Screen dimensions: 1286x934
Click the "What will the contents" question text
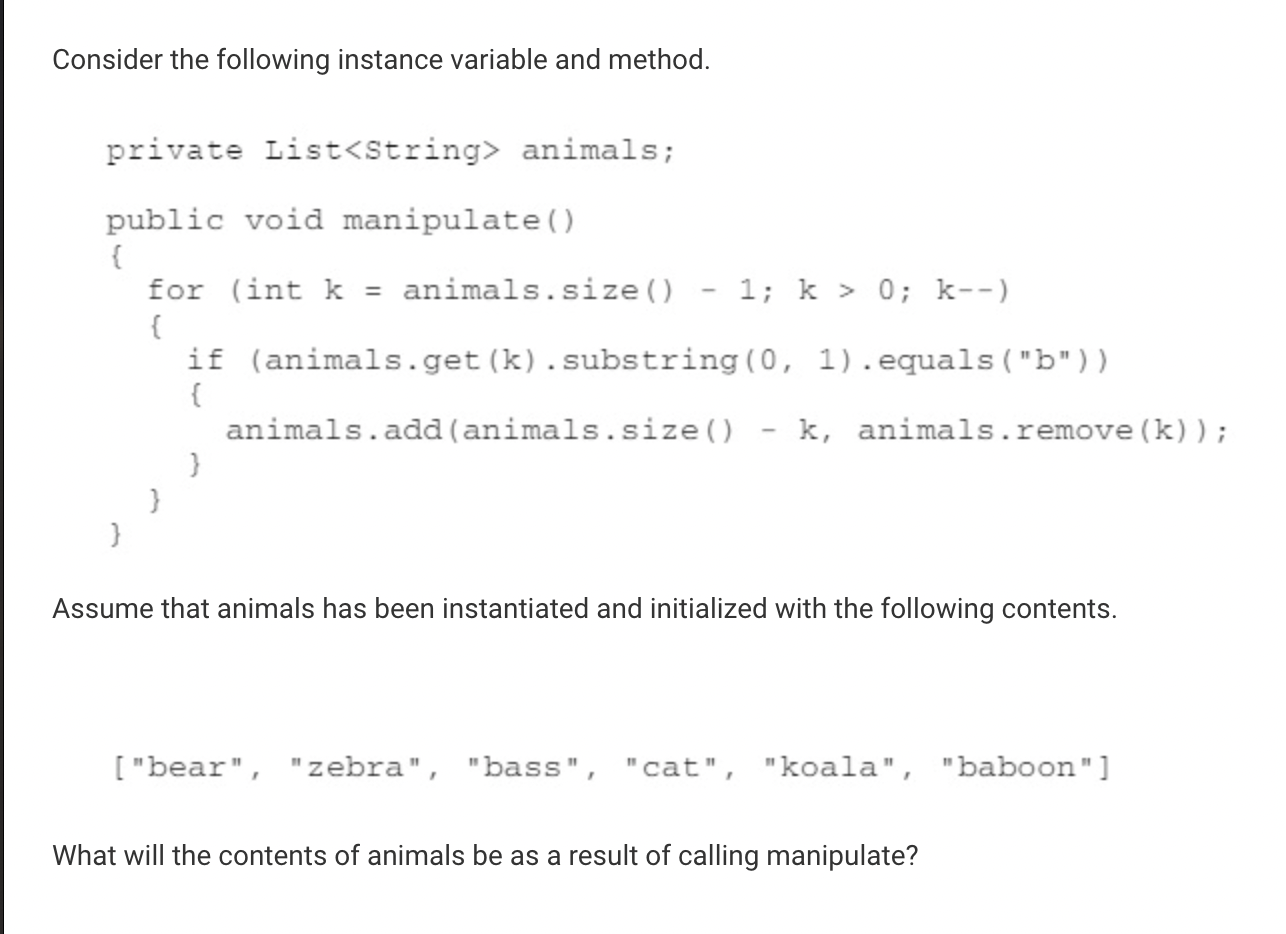[485, 856]
